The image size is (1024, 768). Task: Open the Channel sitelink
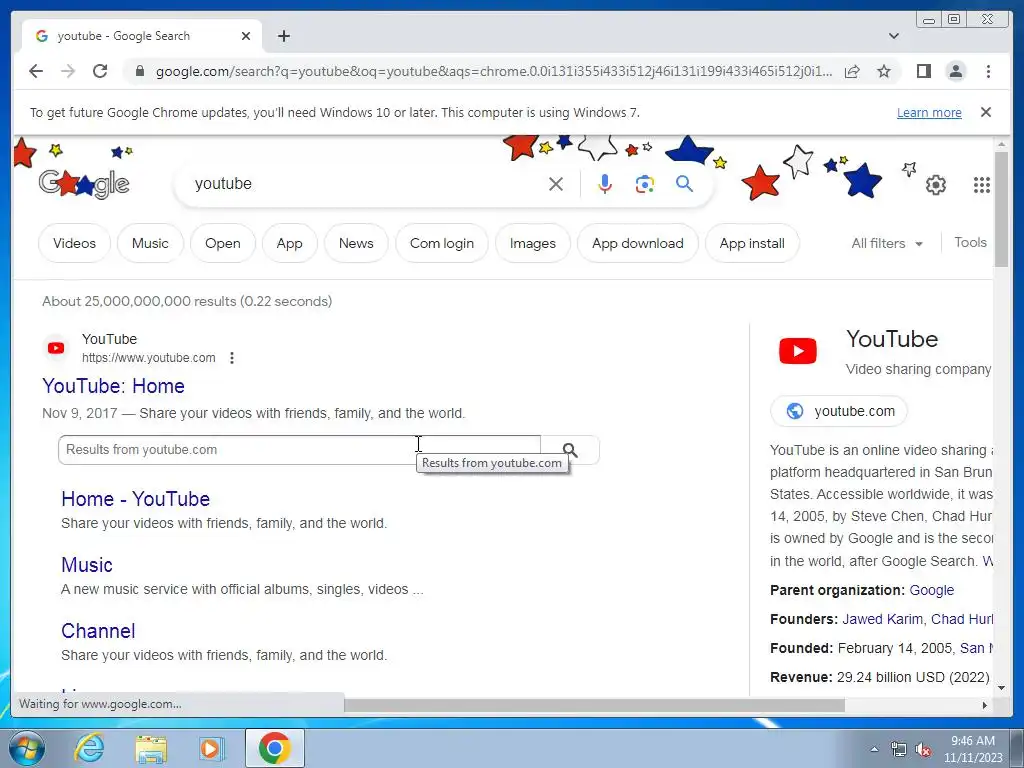[x=98, y=631]
